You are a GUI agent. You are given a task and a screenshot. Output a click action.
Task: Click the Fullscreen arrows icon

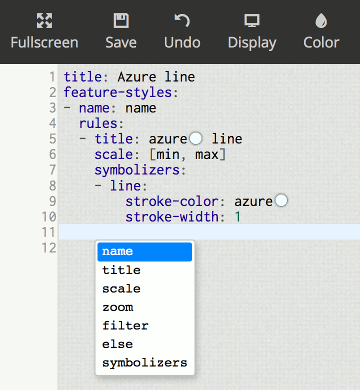click(44, 21)
